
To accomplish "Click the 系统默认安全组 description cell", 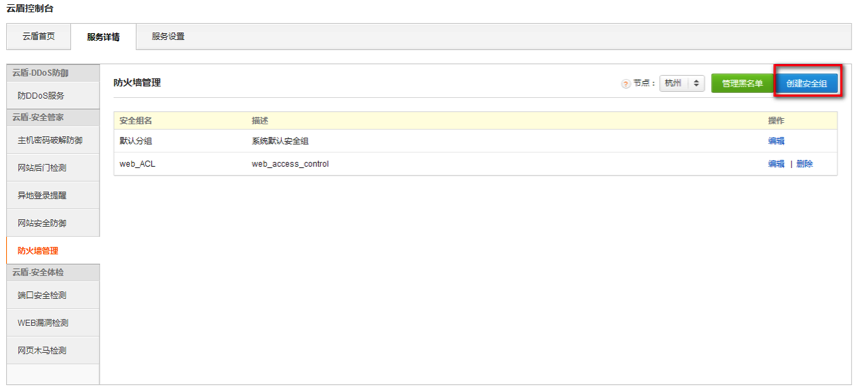I will point(280,141).
